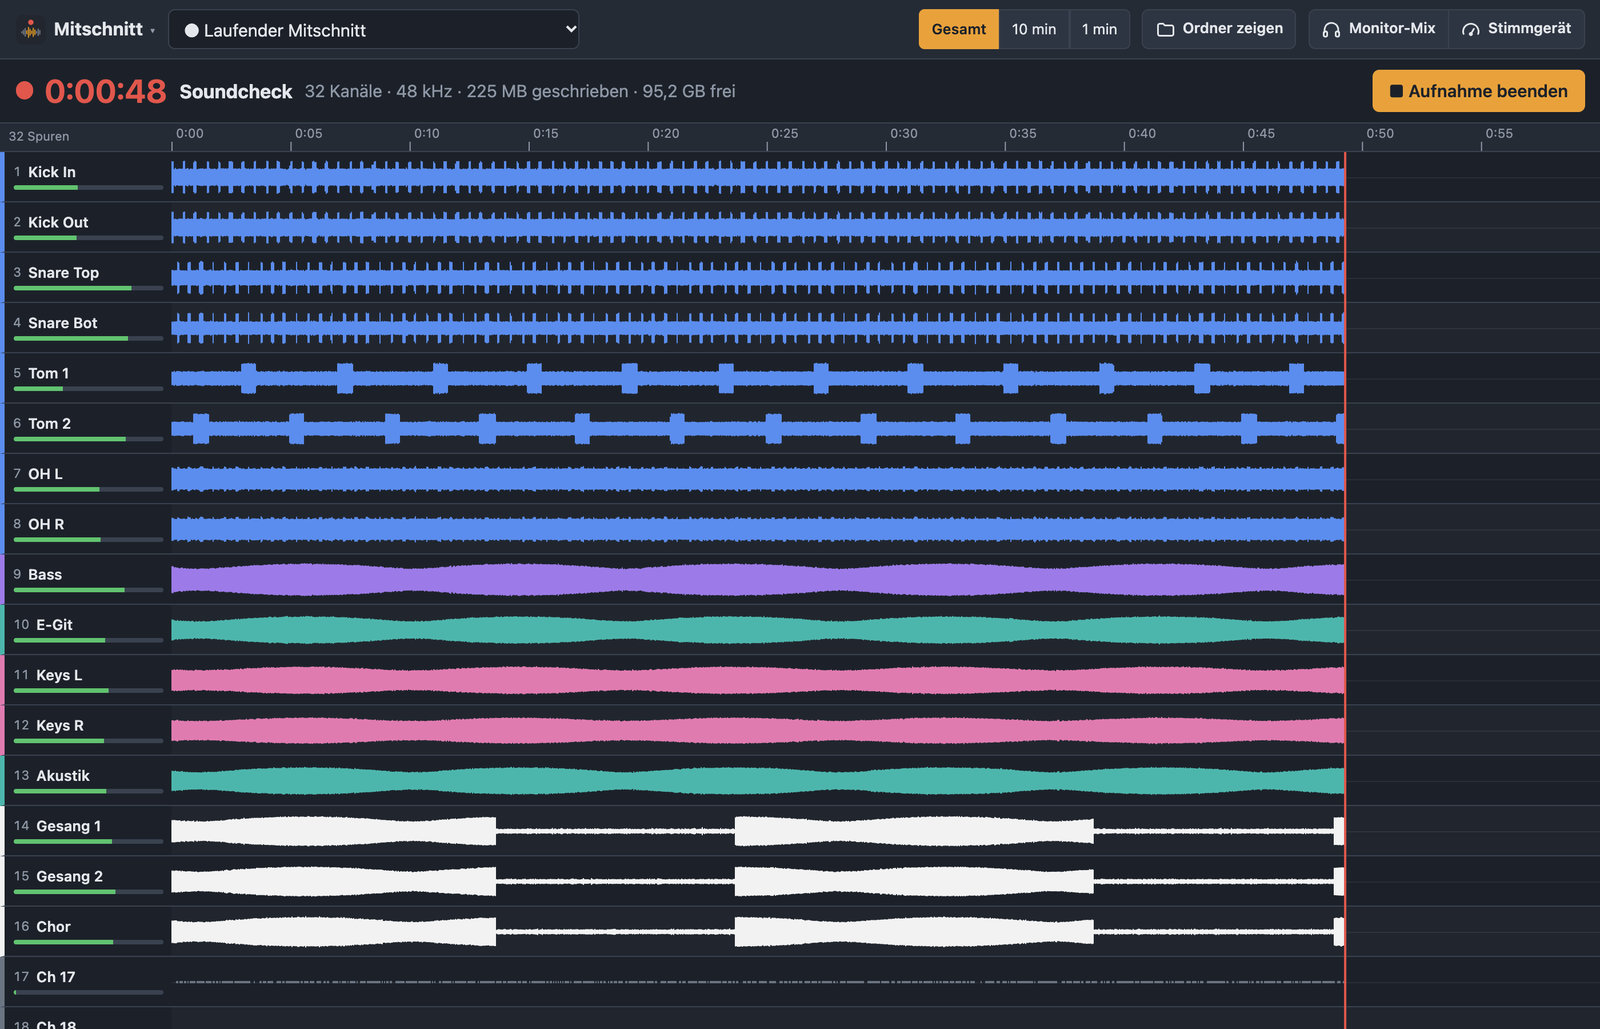
Task: Open the Mitschnitt app menu arrow
Action: [153, 31]
